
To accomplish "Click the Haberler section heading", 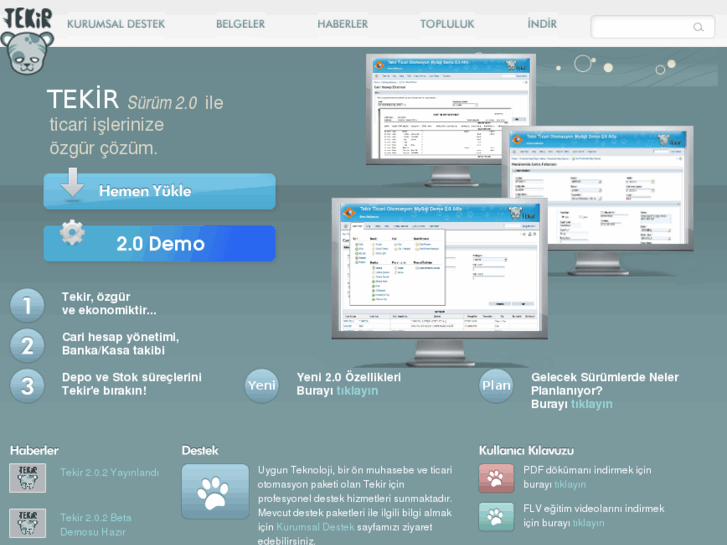I will pyautogui.click(x=34, y=450).
